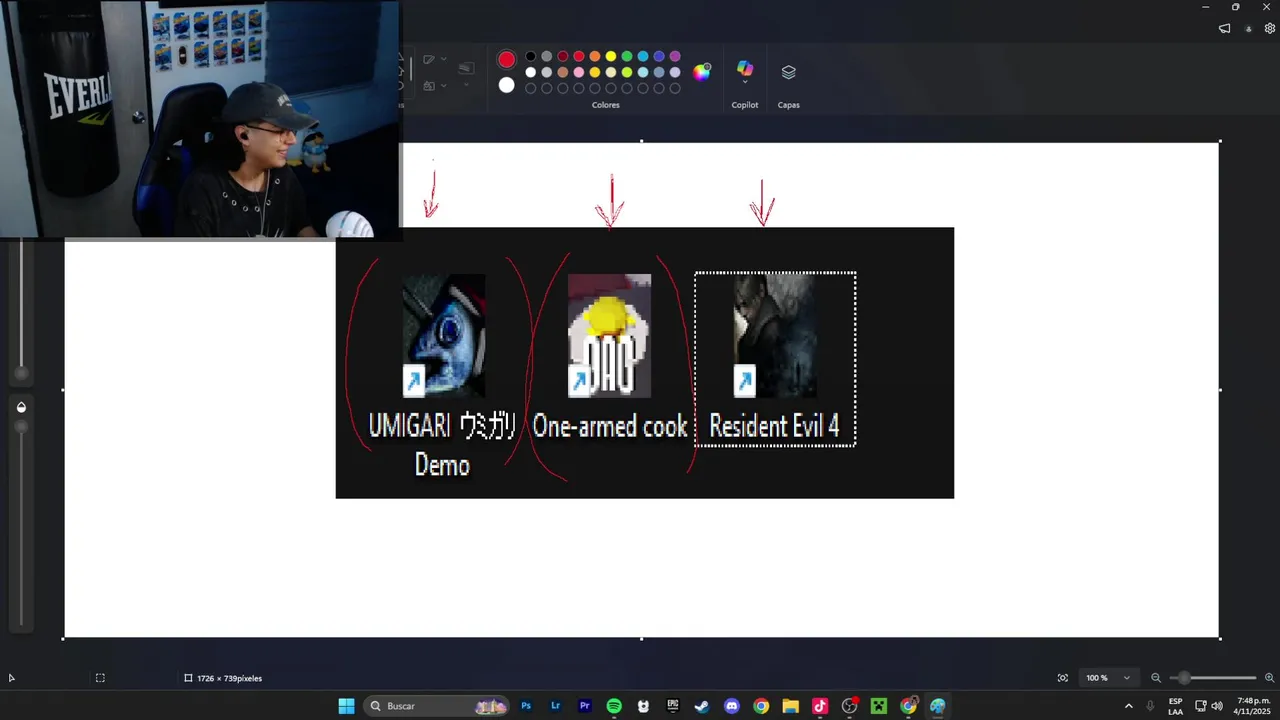Pick the lavender color swatch
Image resolution: width=1280 pixels, height=720 pixels.
pos(675,72)
